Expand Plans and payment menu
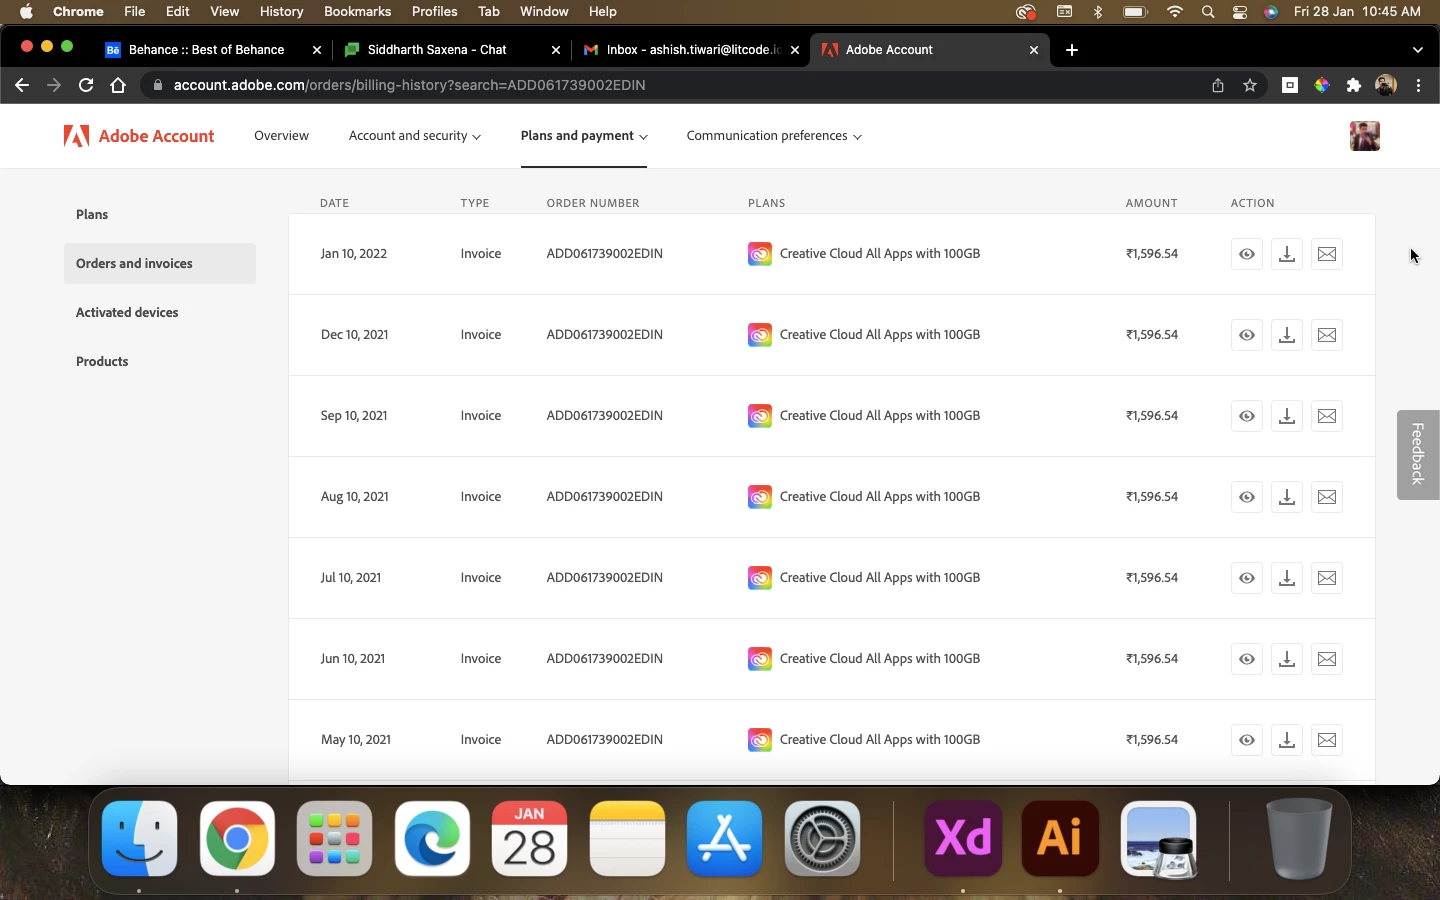 pos(584,136)
